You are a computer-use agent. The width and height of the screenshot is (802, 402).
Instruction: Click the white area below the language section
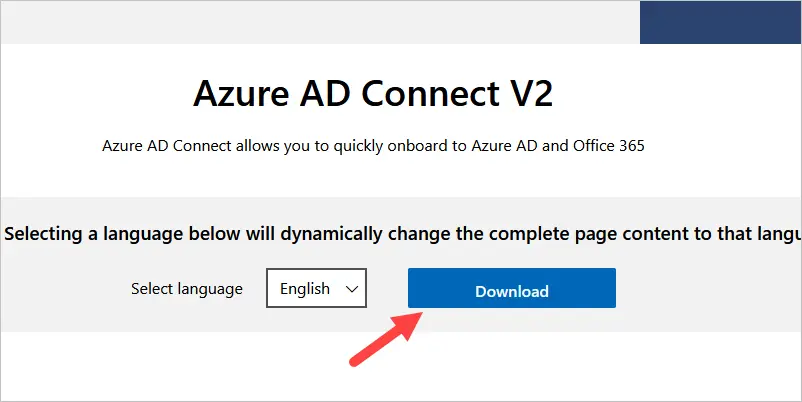pyautogui.click(x=401, y=366)
